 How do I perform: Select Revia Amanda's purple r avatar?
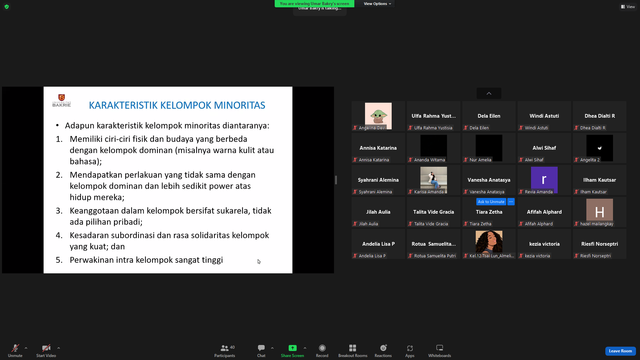click(544, 180)
